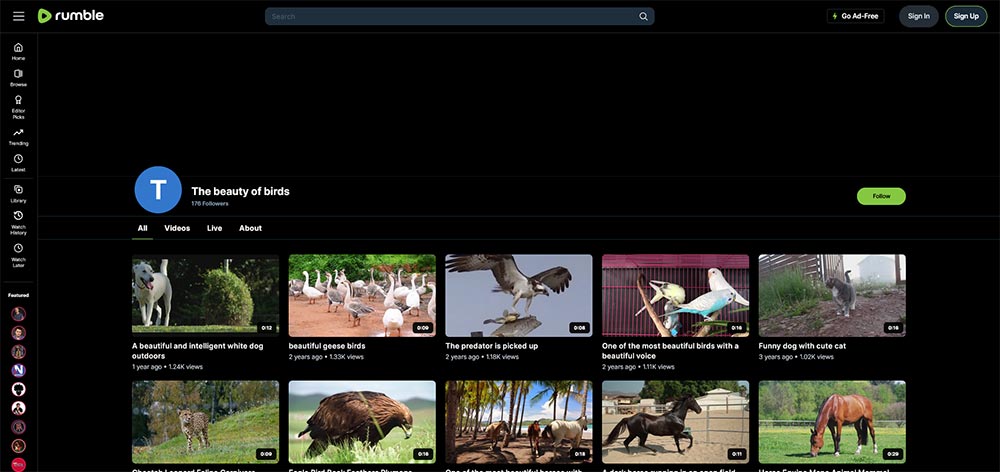Switch to the Live tab

(214, 228)
